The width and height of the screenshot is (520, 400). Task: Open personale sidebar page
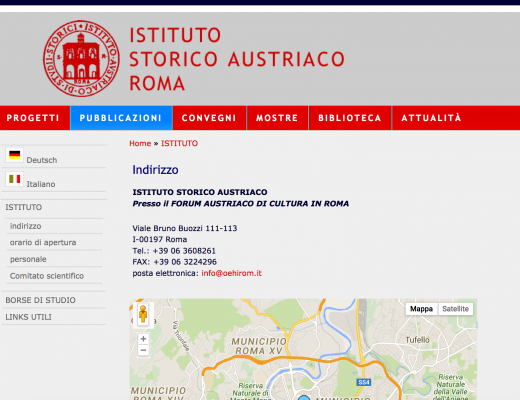[28, 259]
